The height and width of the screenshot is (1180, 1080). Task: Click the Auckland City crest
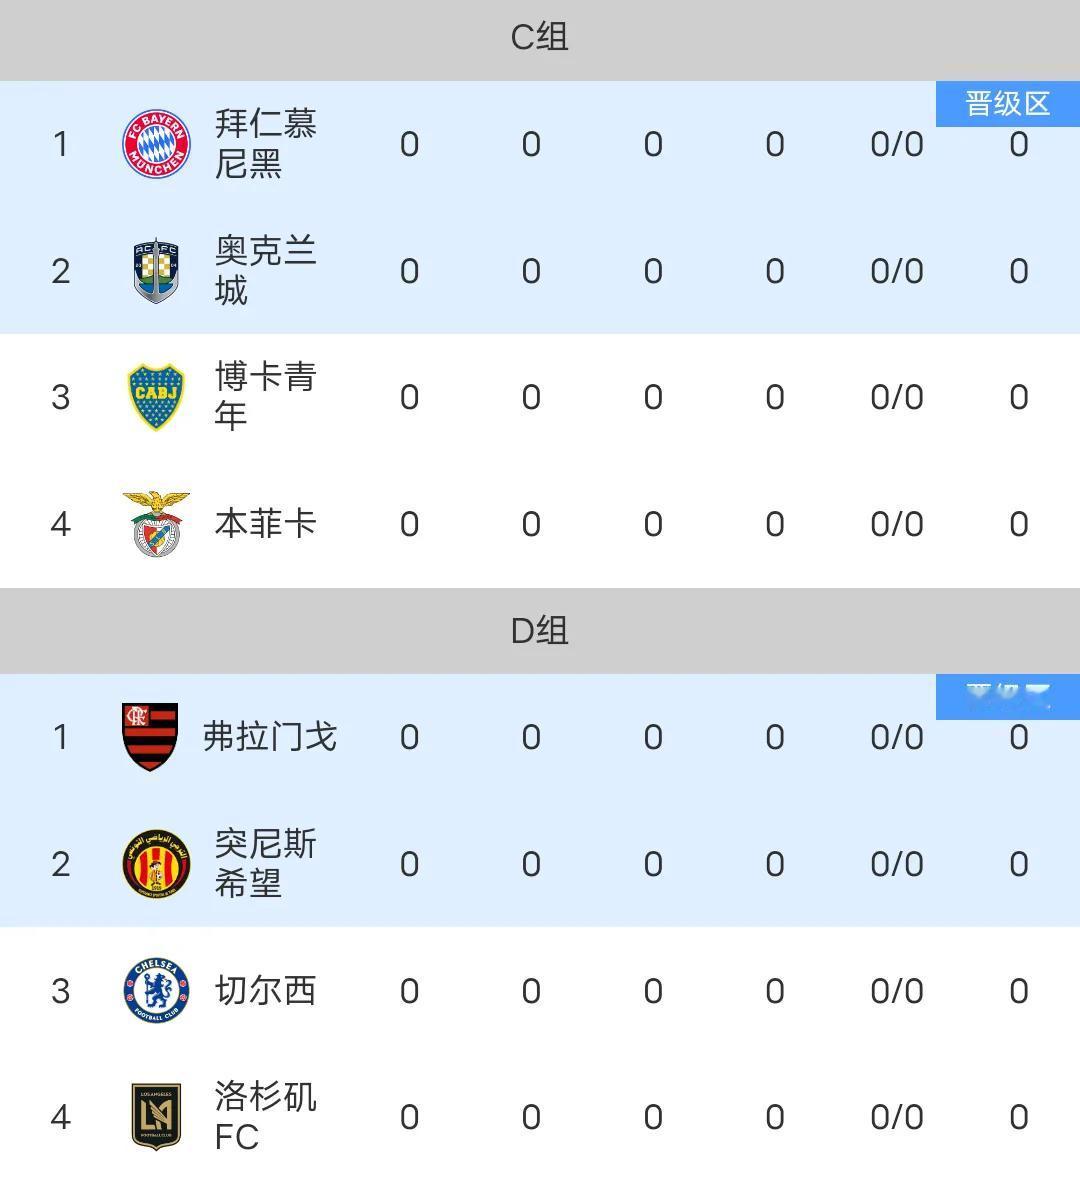click(x=156, y=271)
